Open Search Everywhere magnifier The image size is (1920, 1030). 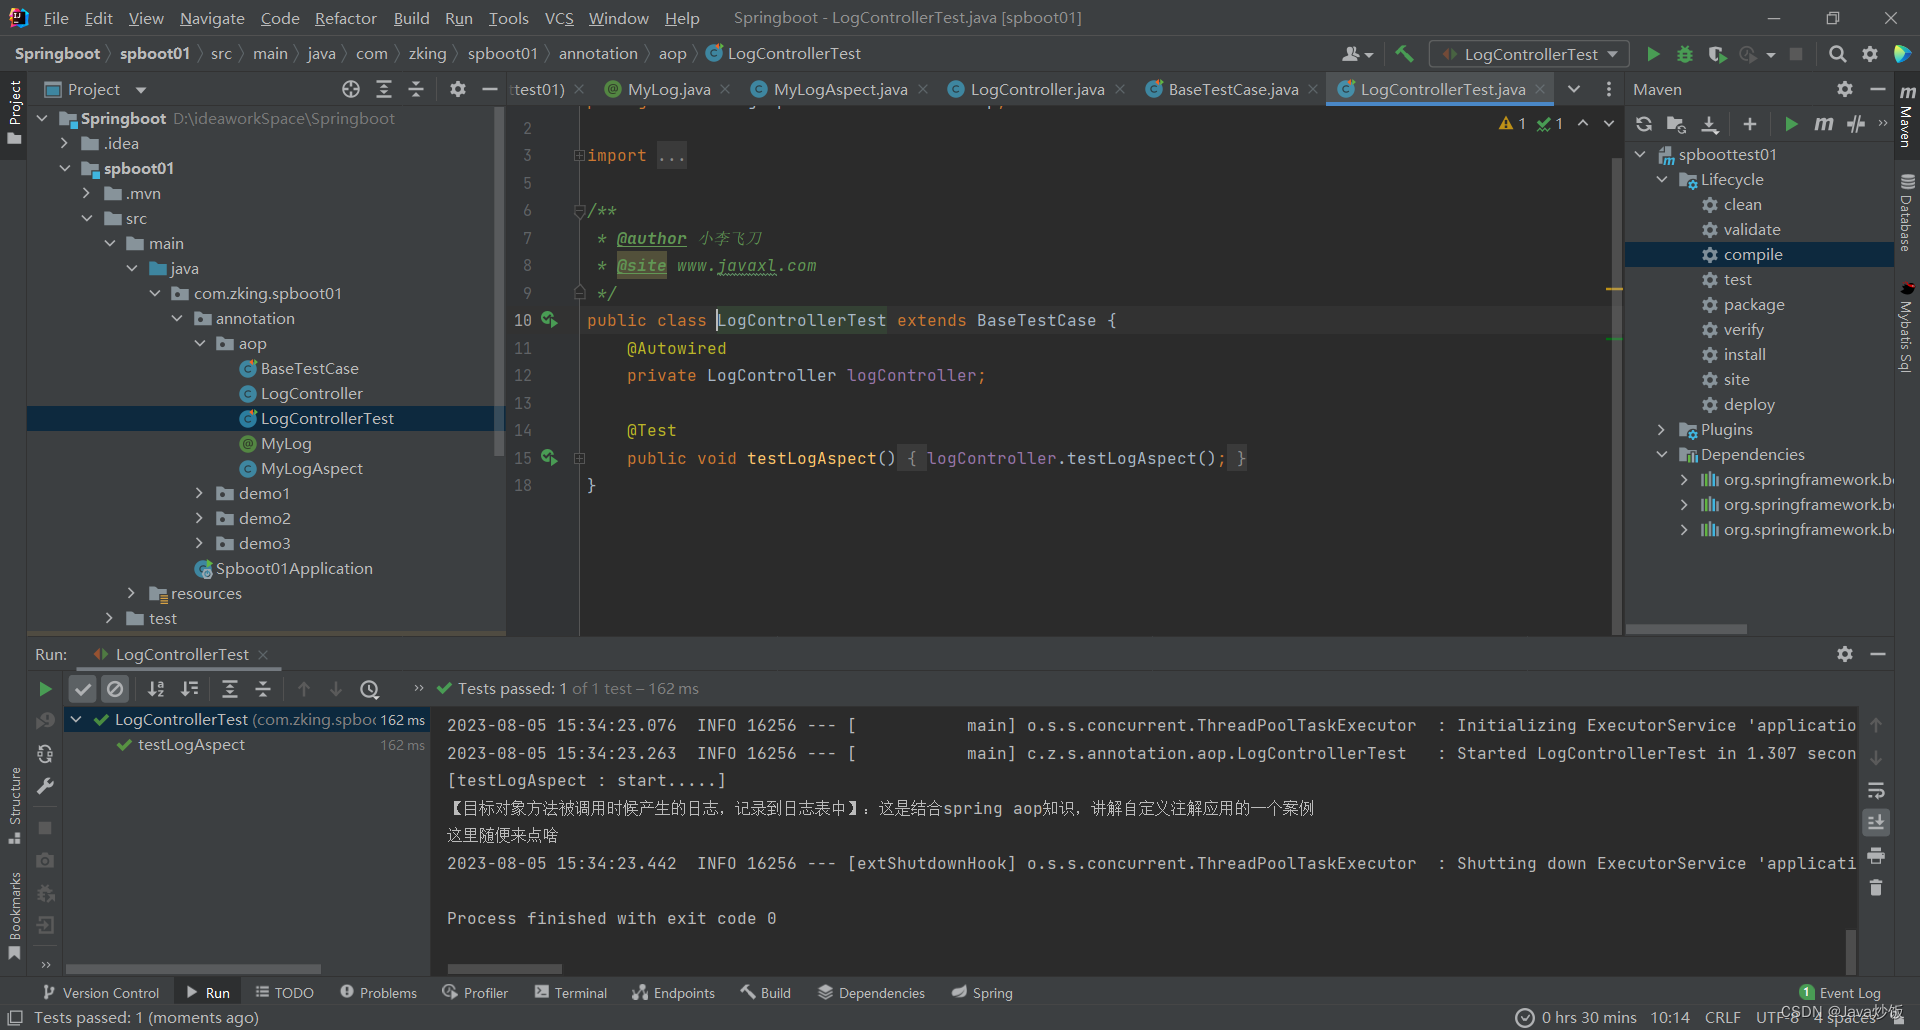(x=1837, y=54)
